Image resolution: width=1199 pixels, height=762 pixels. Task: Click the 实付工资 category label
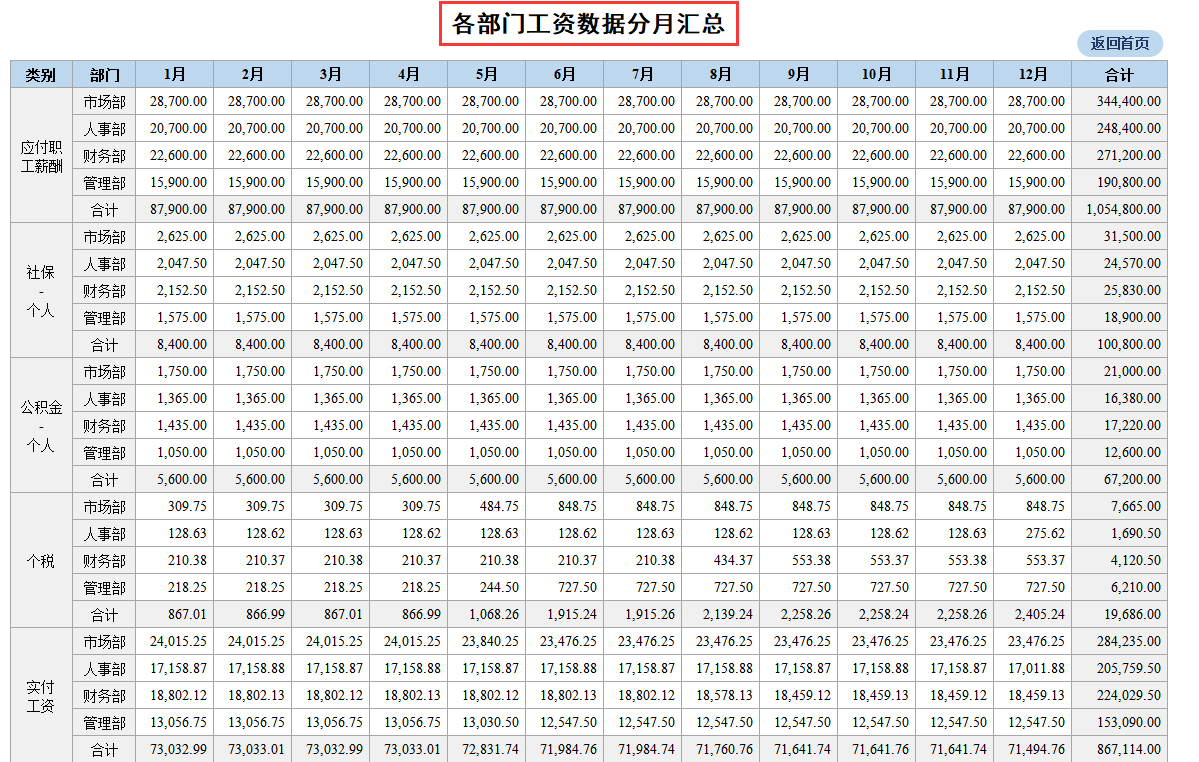click(40, 695)
